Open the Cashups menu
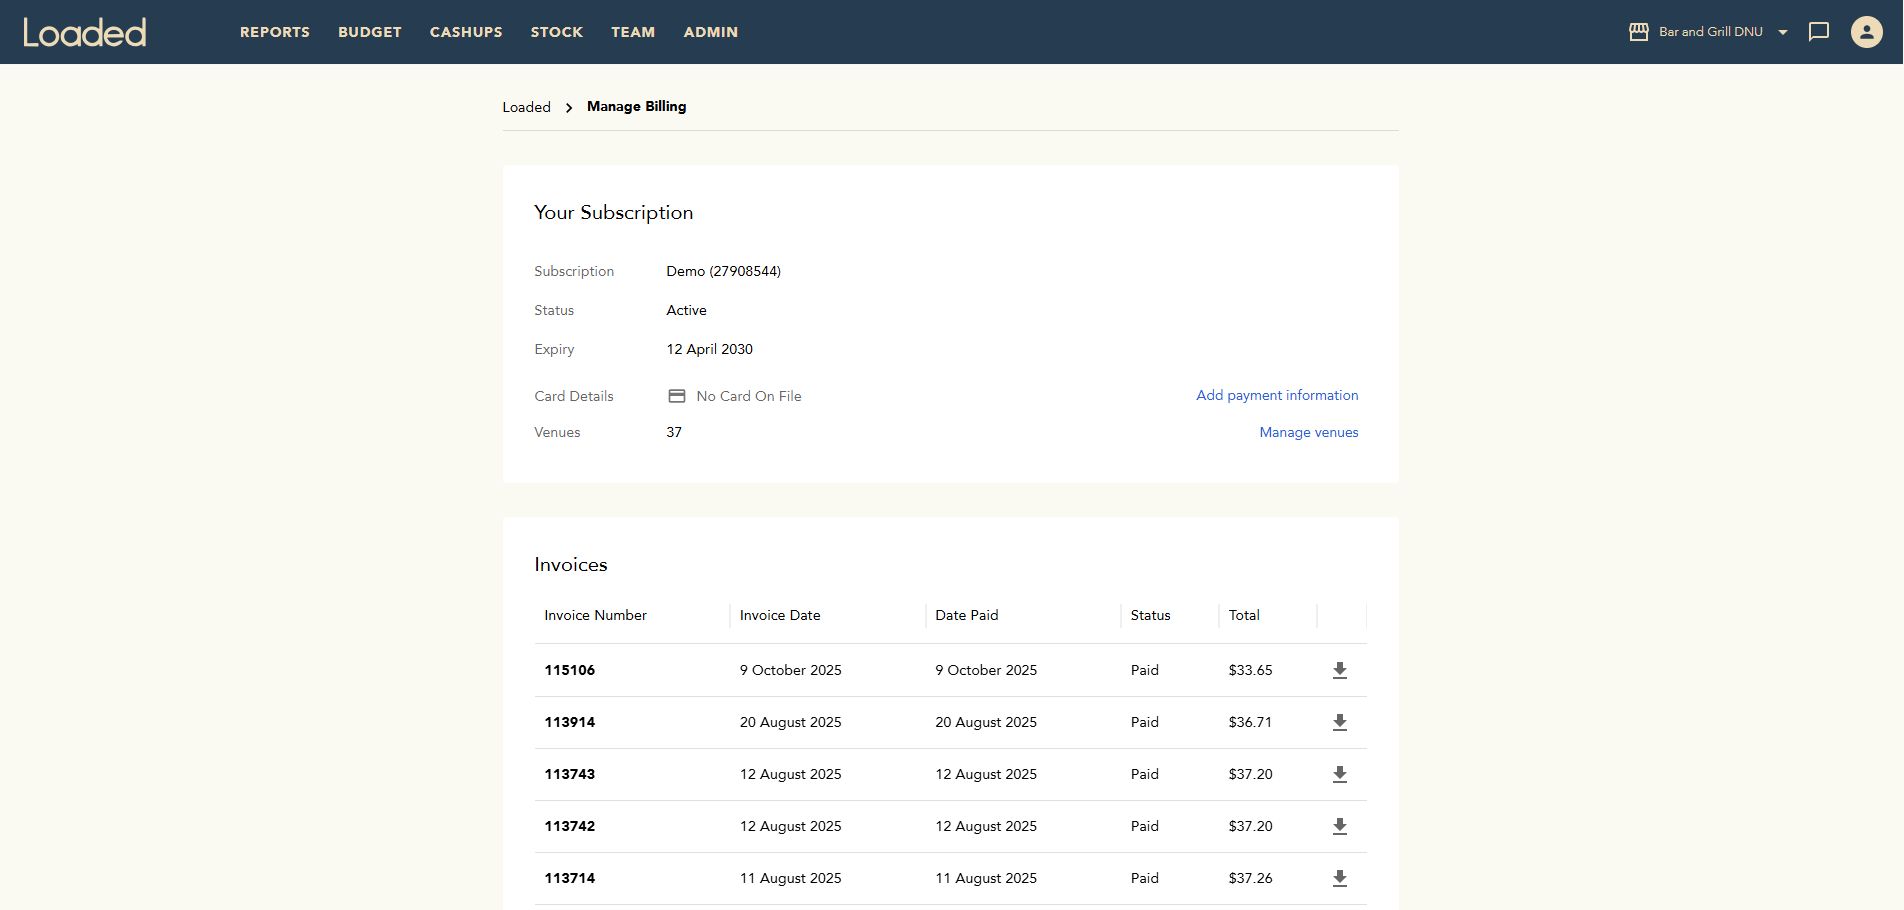 (x=466, y=32)
